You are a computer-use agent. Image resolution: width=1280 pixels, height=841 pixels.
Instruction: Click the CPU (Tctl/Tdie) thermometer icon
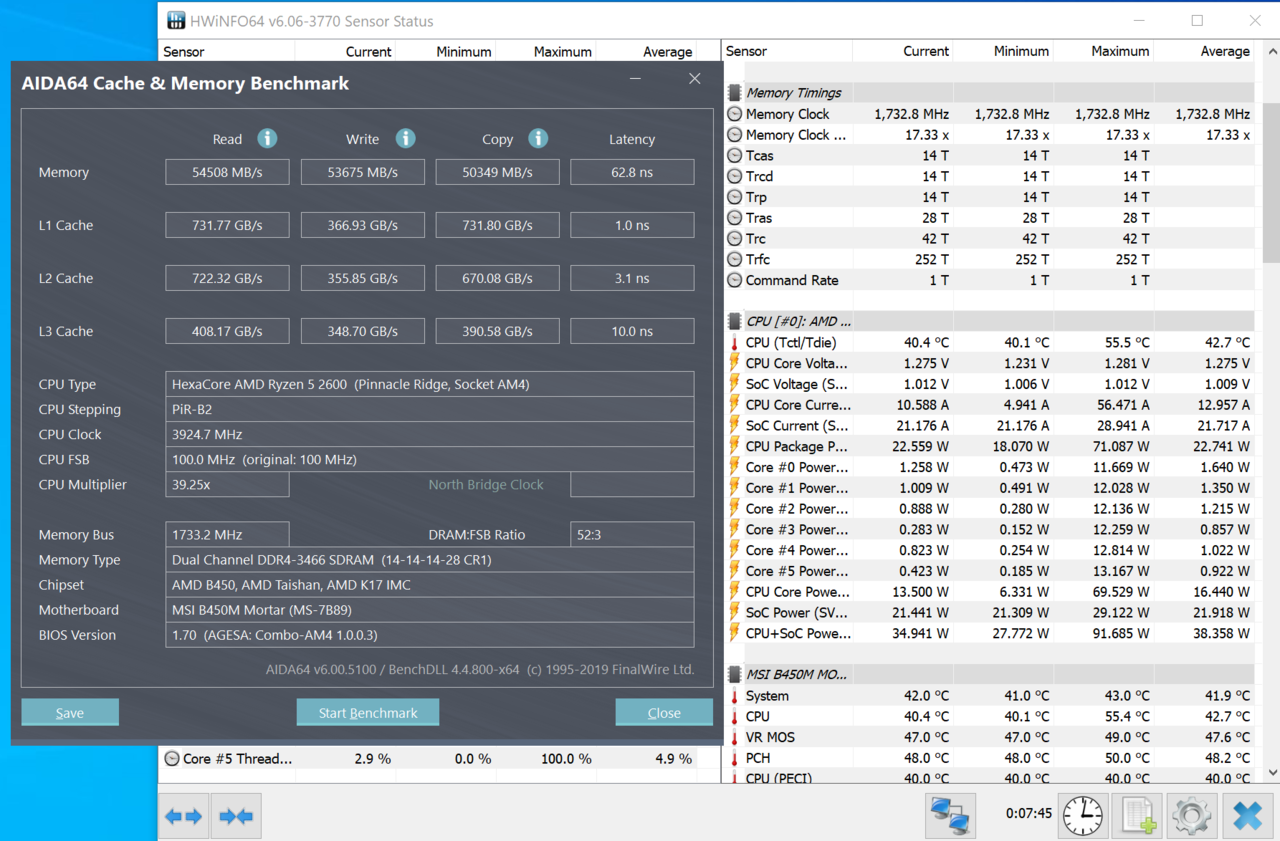[x=735, y=343]
